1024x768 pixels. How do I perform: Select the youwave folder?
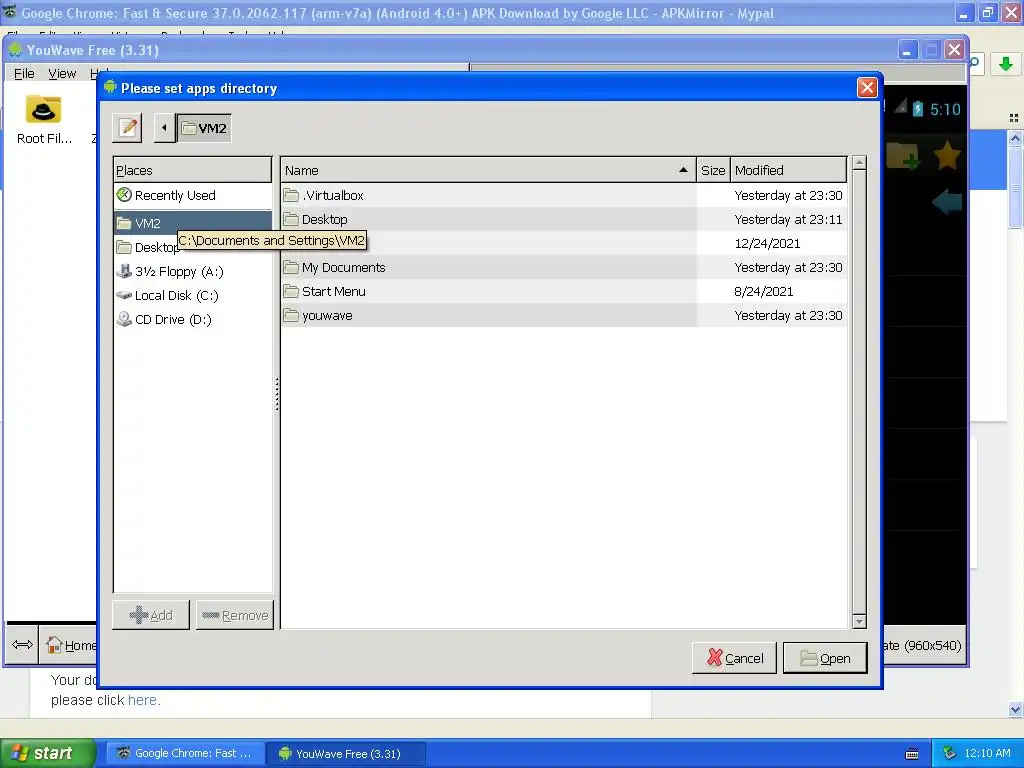564,316
